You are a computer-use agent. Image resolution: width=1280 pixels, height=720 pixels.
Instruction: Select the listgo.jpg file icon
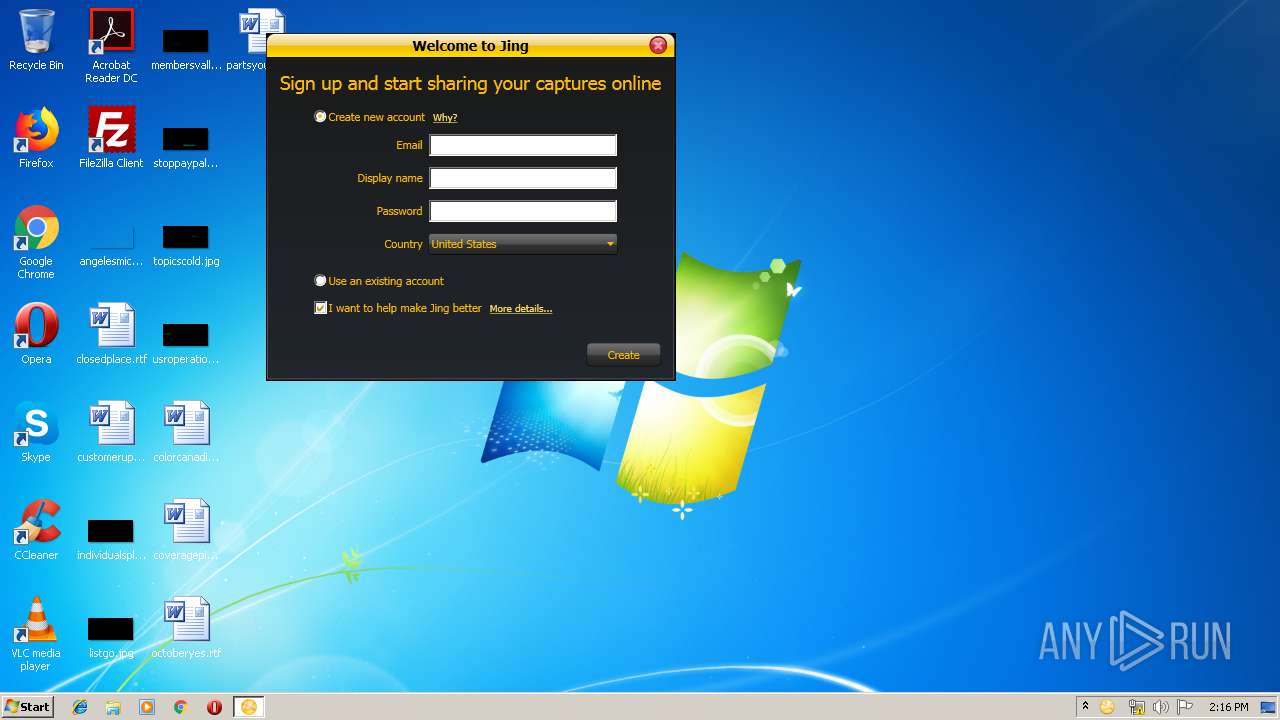[111, 637]
